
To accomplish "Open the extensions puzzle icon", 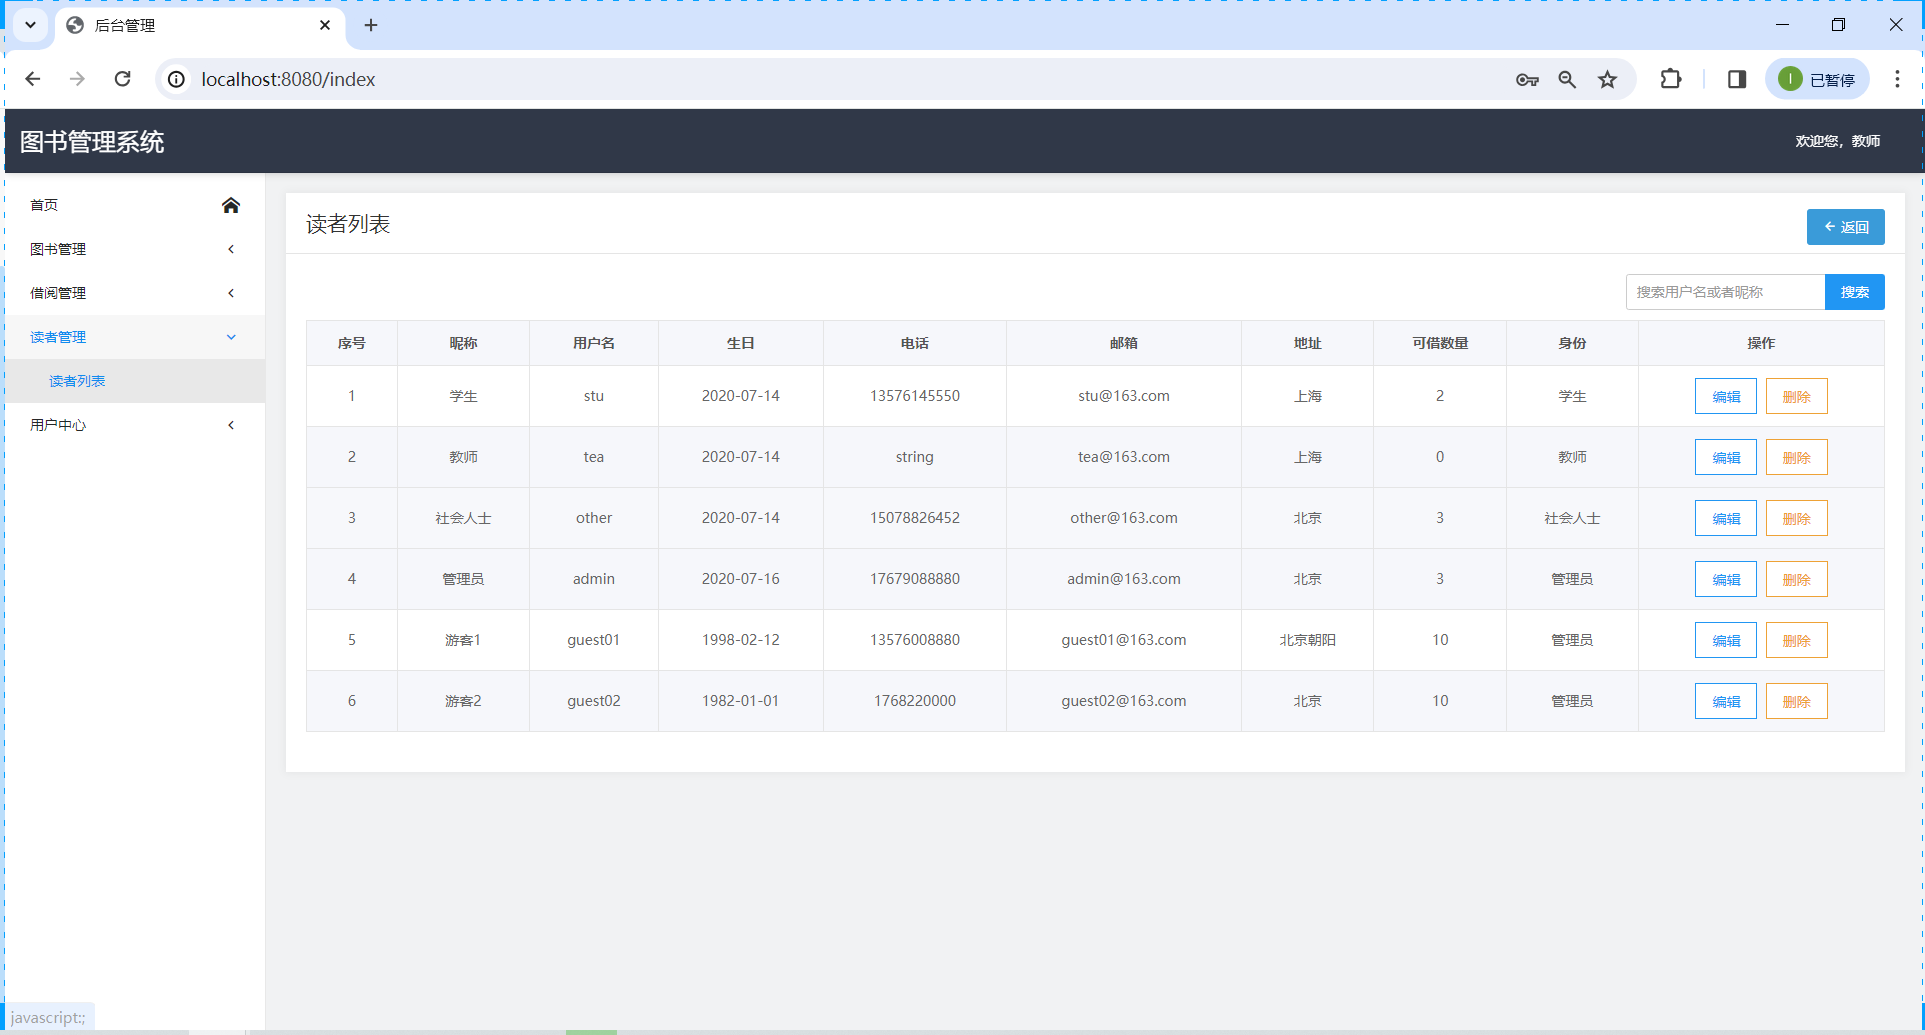I will tap(1671, 79).
